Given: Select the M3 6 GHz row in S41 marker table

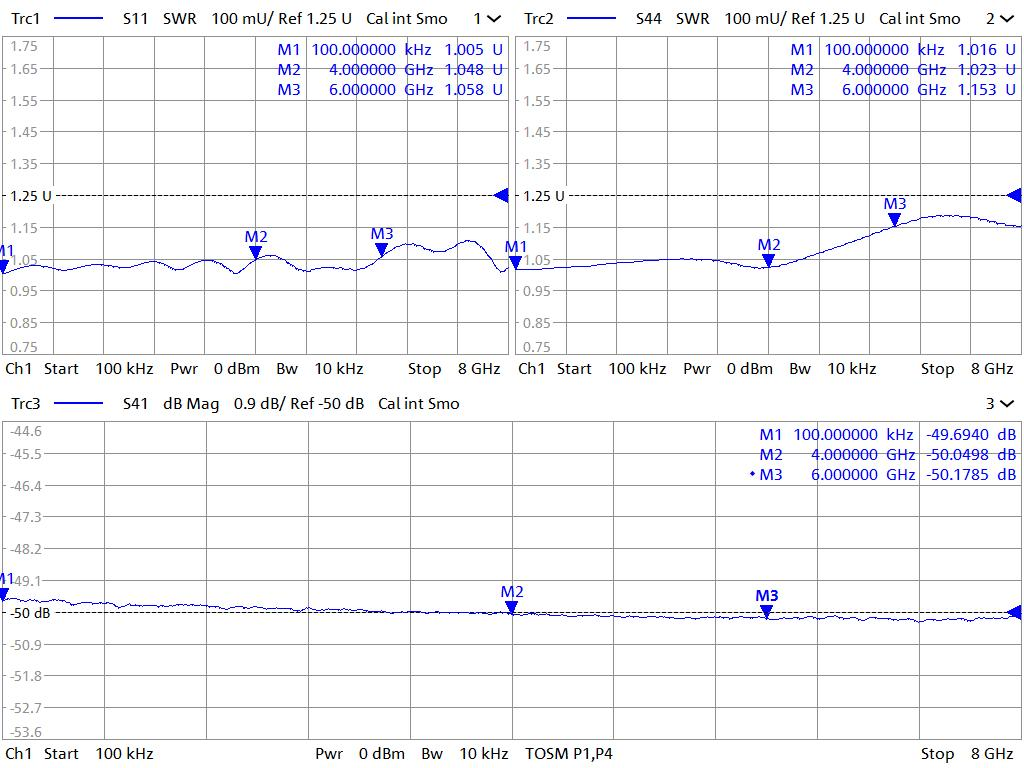Looking at the screenshot, I should (x=886, y=475).
